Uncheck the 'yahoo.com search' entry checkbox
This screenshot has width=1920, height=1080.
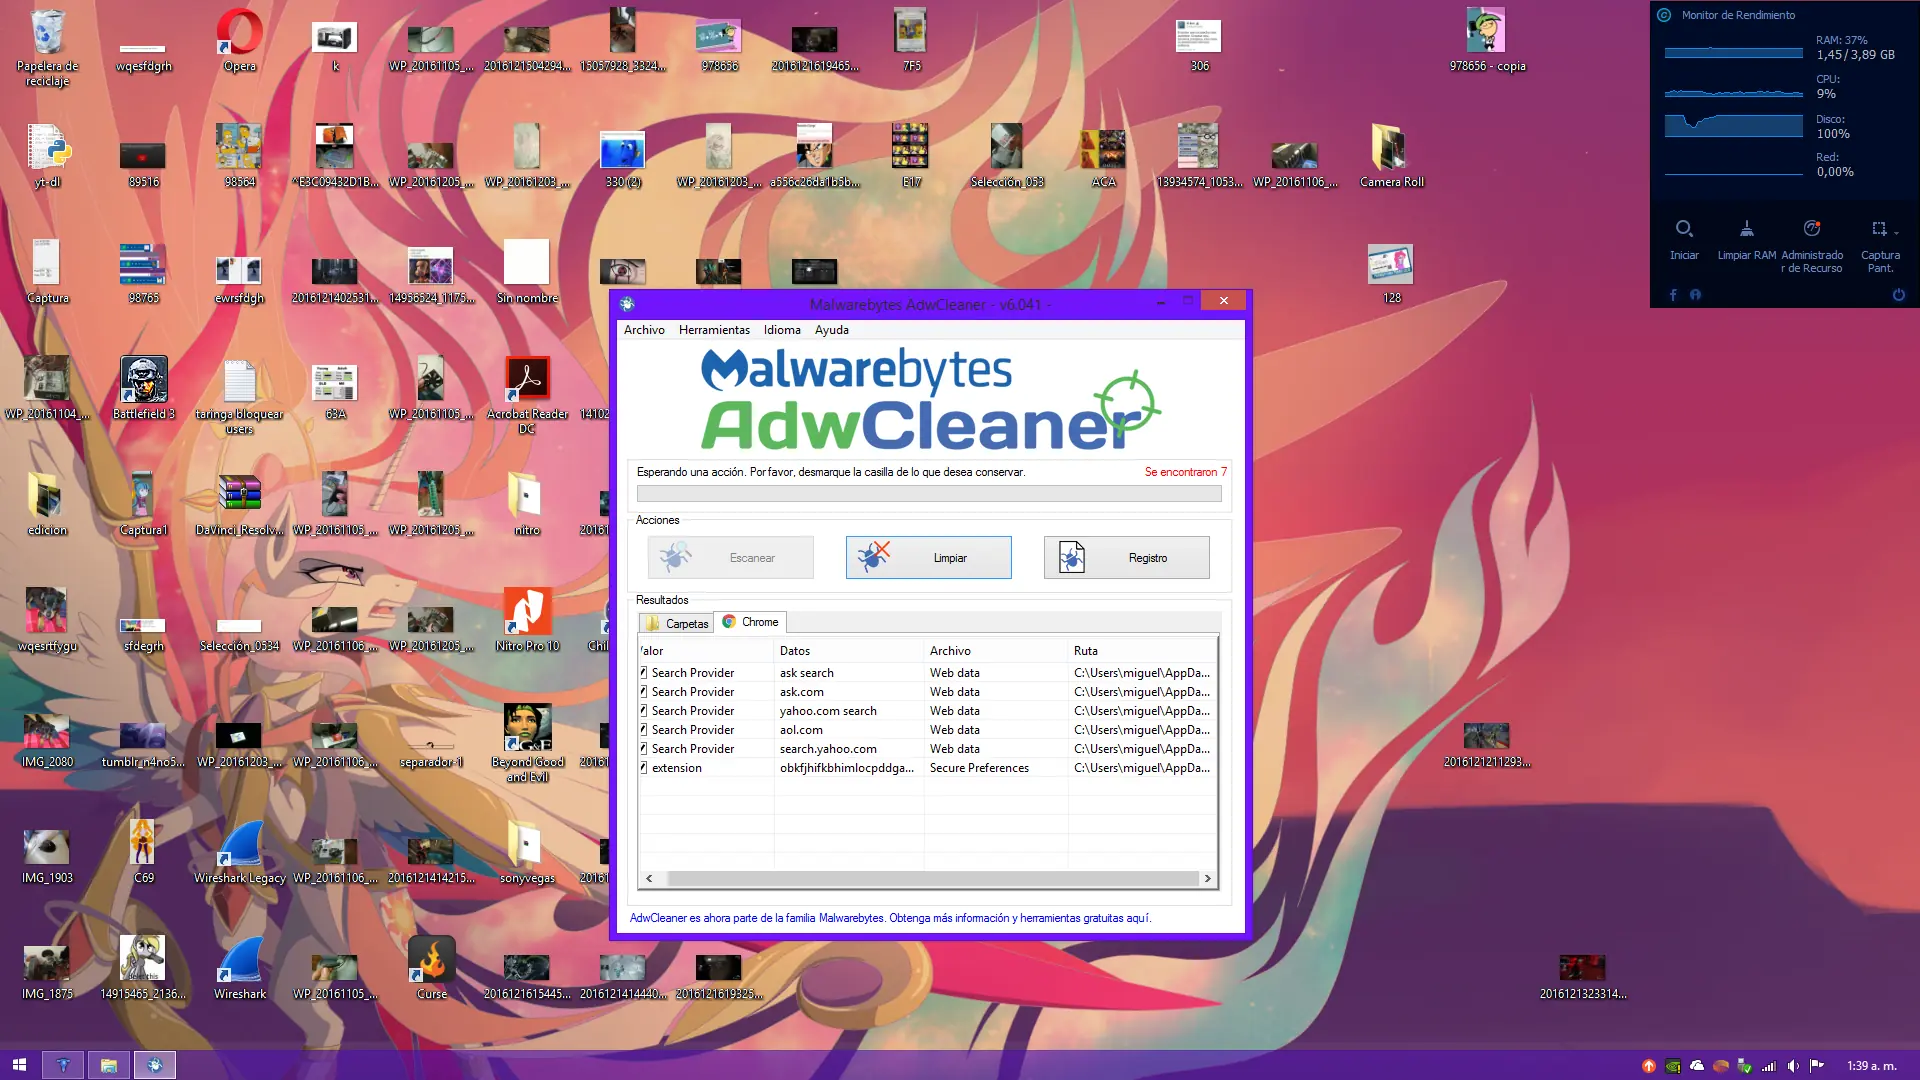(x=644, y=711)
